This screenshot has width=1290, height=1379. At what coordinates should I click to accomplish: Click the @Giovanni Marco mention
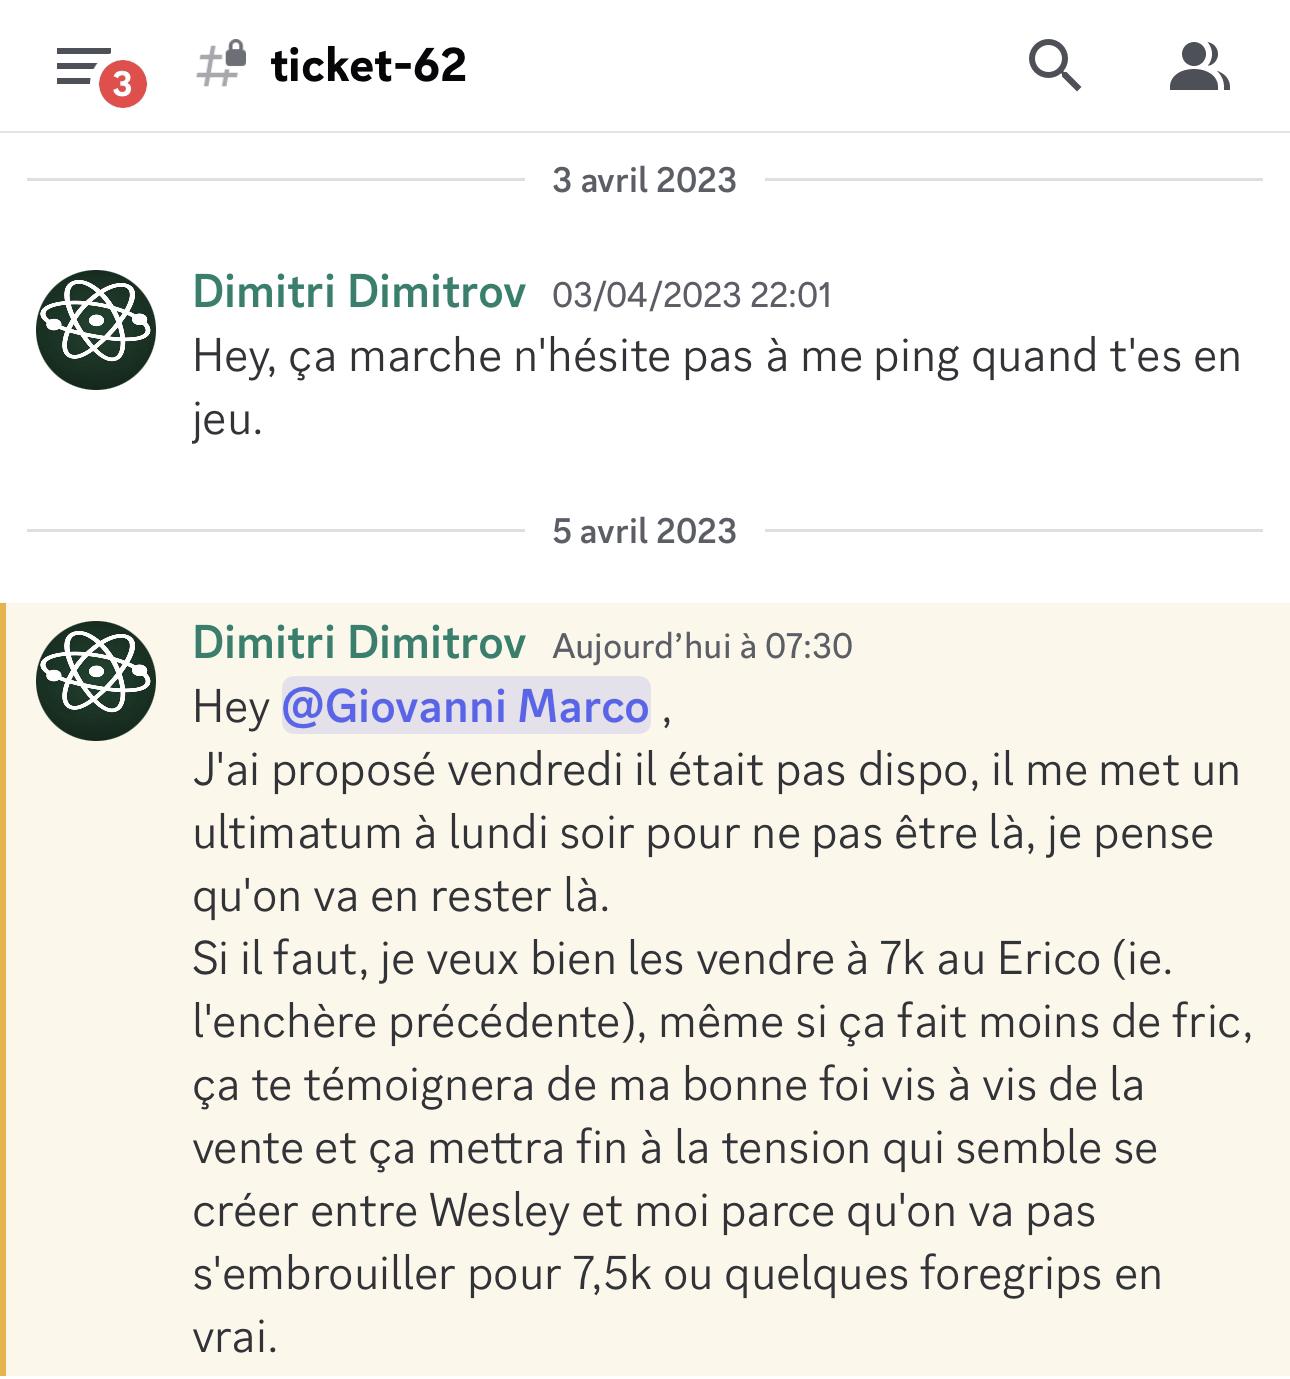[466, 706]
